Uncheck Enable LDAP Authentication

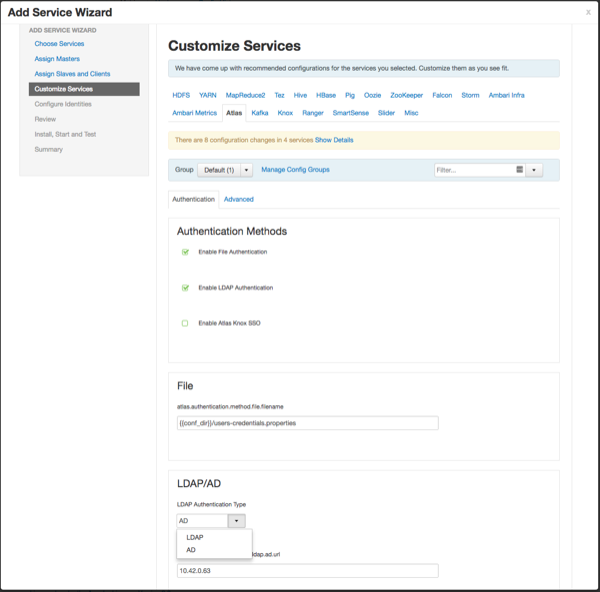pos(185,288)
